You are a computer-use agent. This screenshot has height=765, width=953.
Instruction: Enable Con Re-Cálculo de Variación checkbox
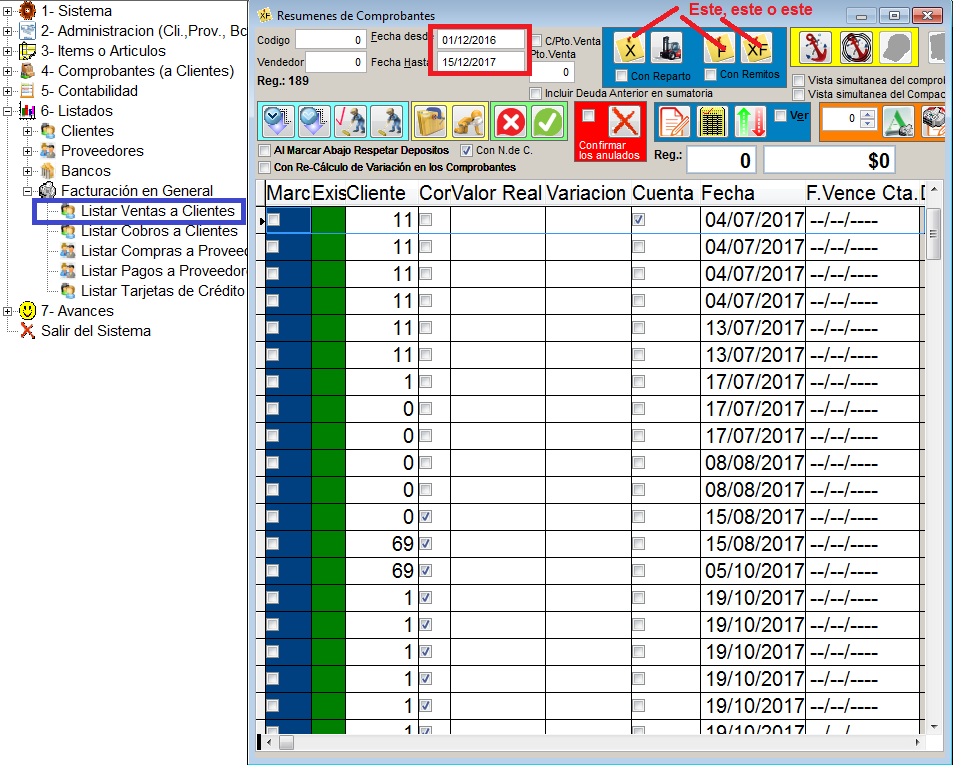(x=264, y=167)
